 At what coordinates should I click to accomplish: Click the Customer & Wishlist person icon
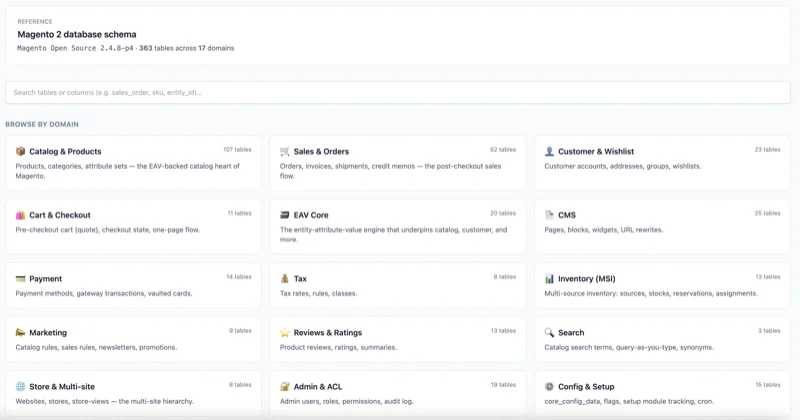point(549,151)
